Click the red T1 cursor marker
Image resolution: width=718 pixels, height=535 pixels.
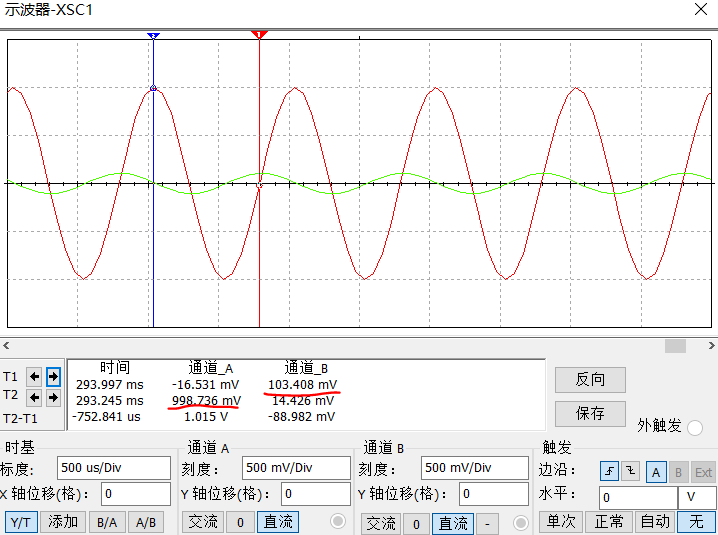pyautogui.click(x=259, y=35)
